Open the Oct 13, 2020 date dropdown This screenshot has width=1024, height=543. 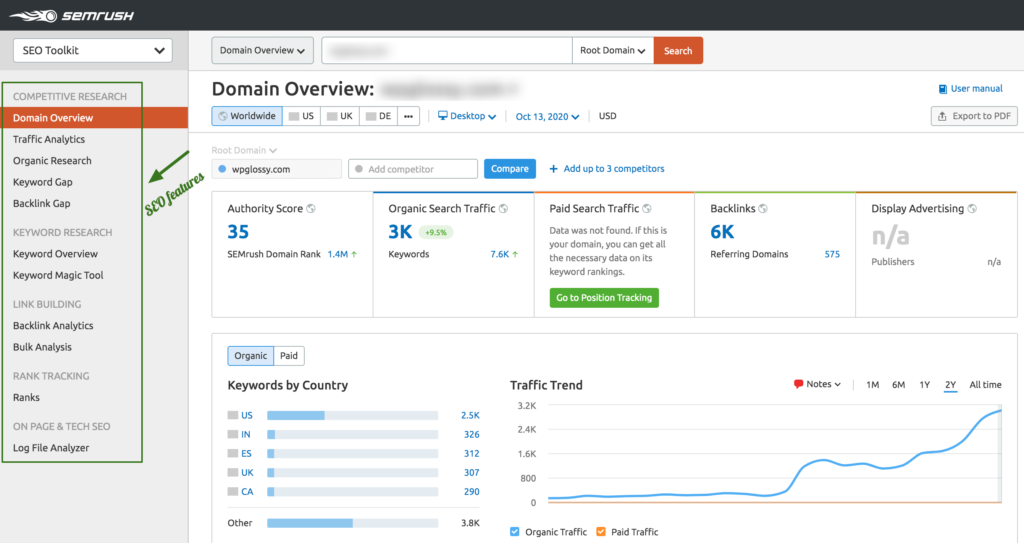pos(547,116)
